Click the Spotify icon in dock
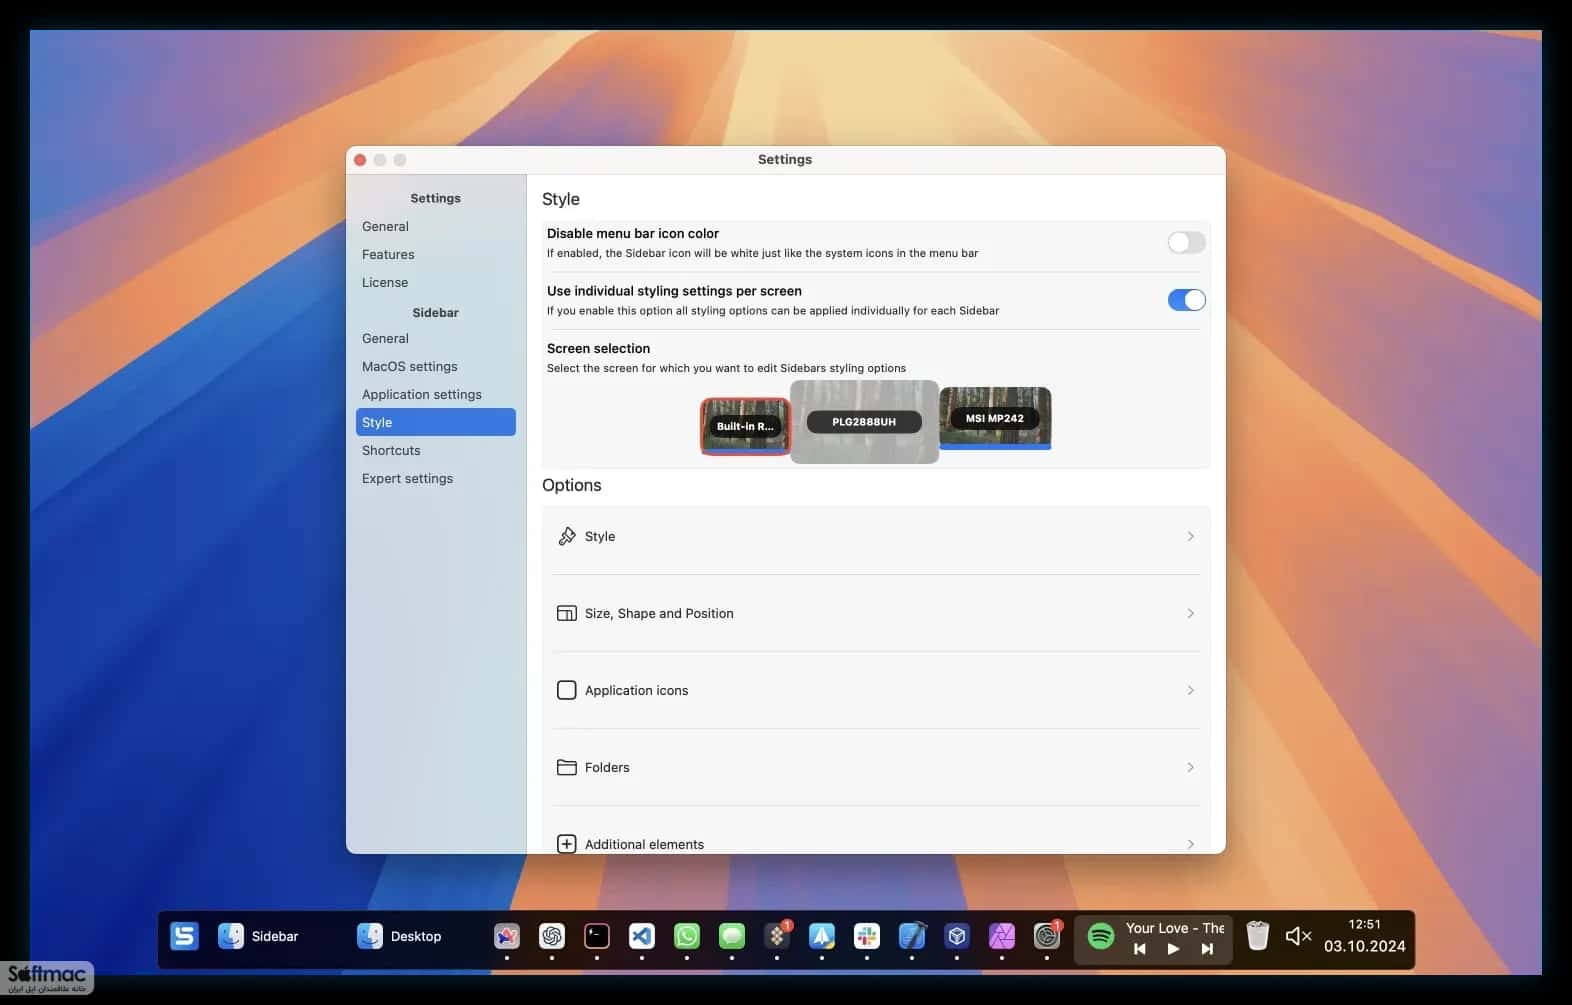The height and width of the screenshot is (1005, 1572). [x=1101, y=936]
